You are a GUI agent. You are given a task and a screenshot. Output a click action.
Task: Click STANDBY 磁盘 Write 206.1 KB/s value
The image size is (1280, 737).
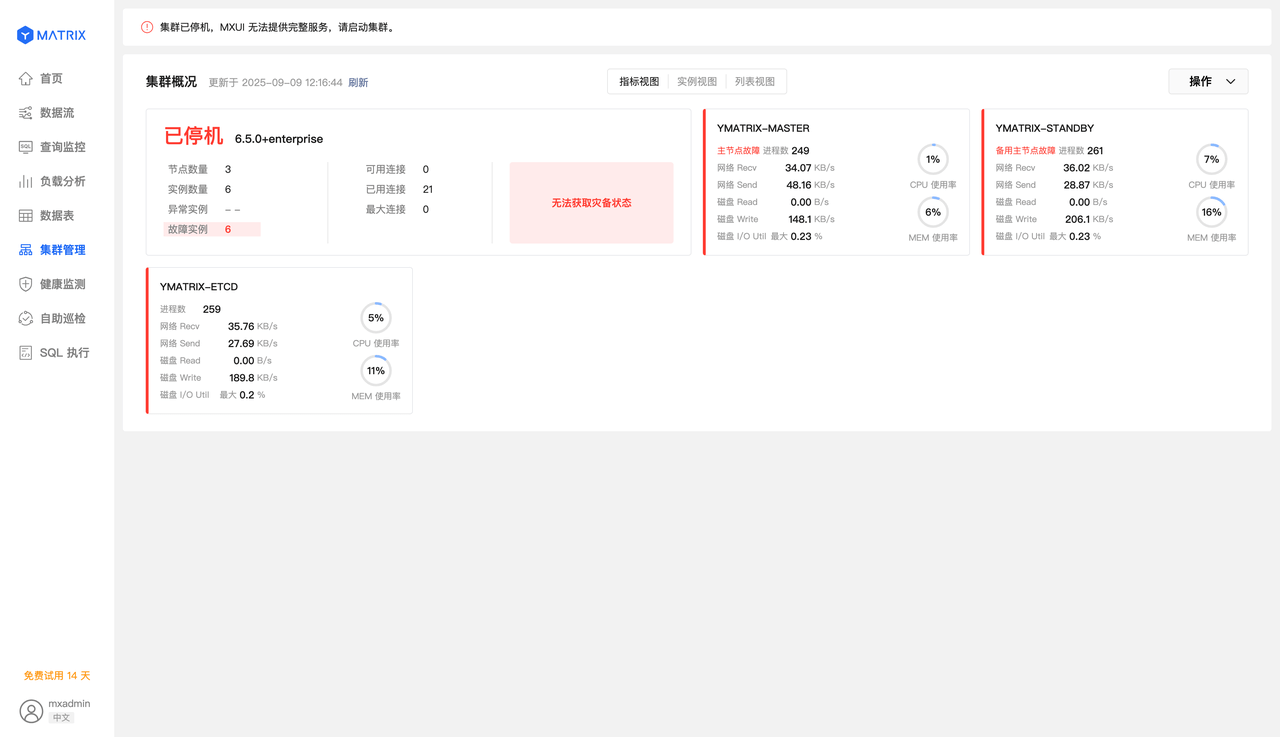click(x=1089, y=219)
